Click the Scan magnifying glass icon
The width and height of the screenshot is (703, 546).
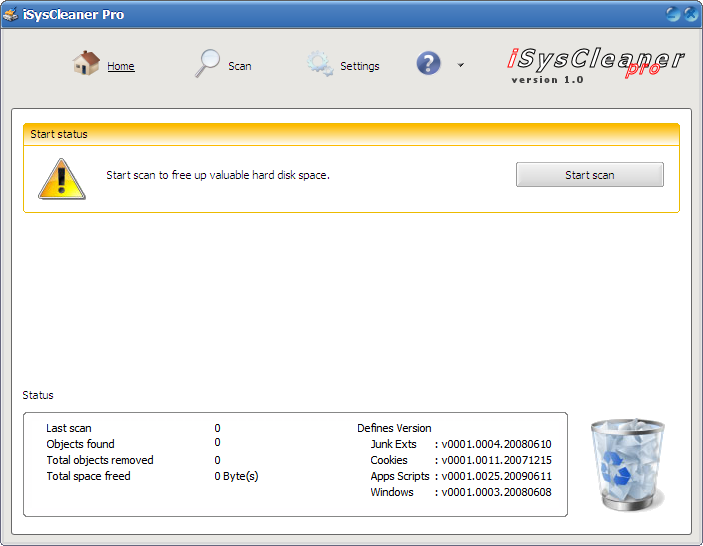pos(207,64)
